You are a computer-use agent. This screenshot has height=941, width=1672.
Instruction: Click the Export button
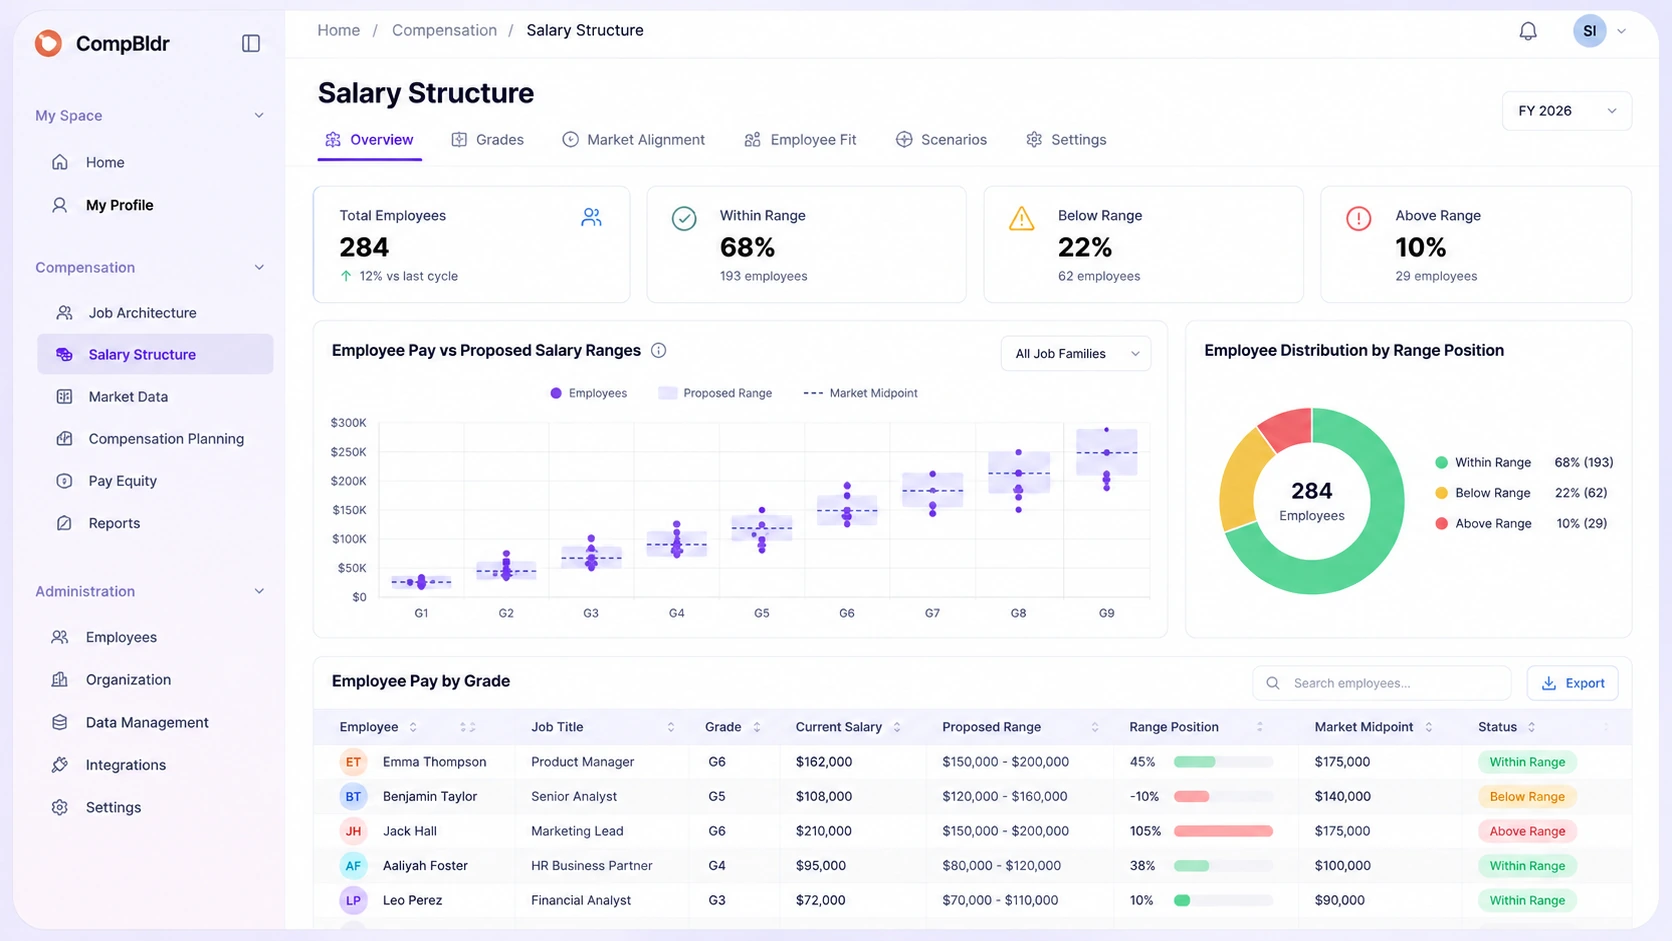coord(1572,683)
